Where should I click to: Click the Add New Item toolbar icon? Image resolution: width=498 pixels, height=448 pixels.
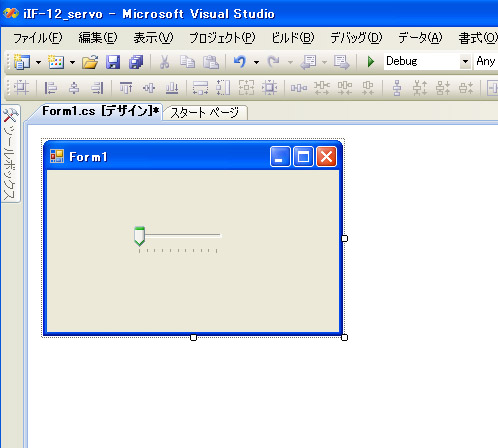(x=56, y=62)
